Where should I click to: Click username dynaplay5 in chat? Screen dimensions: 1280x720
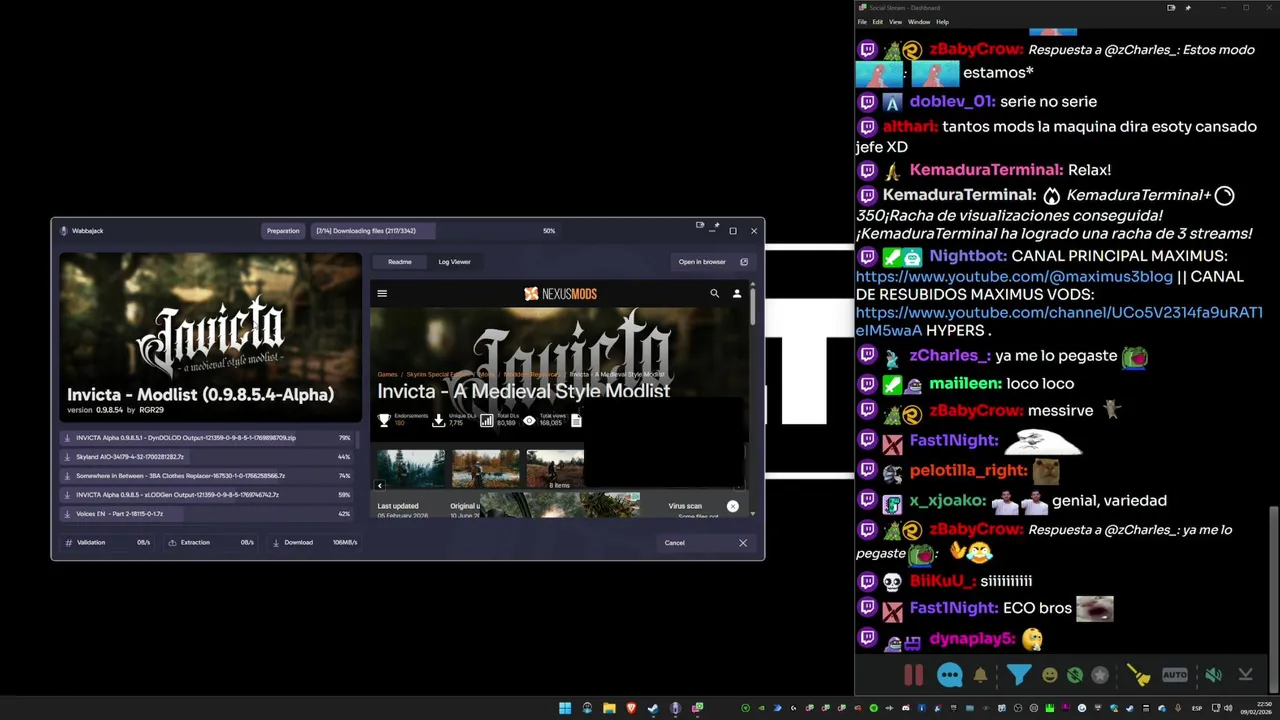click(x=972, y=638)
